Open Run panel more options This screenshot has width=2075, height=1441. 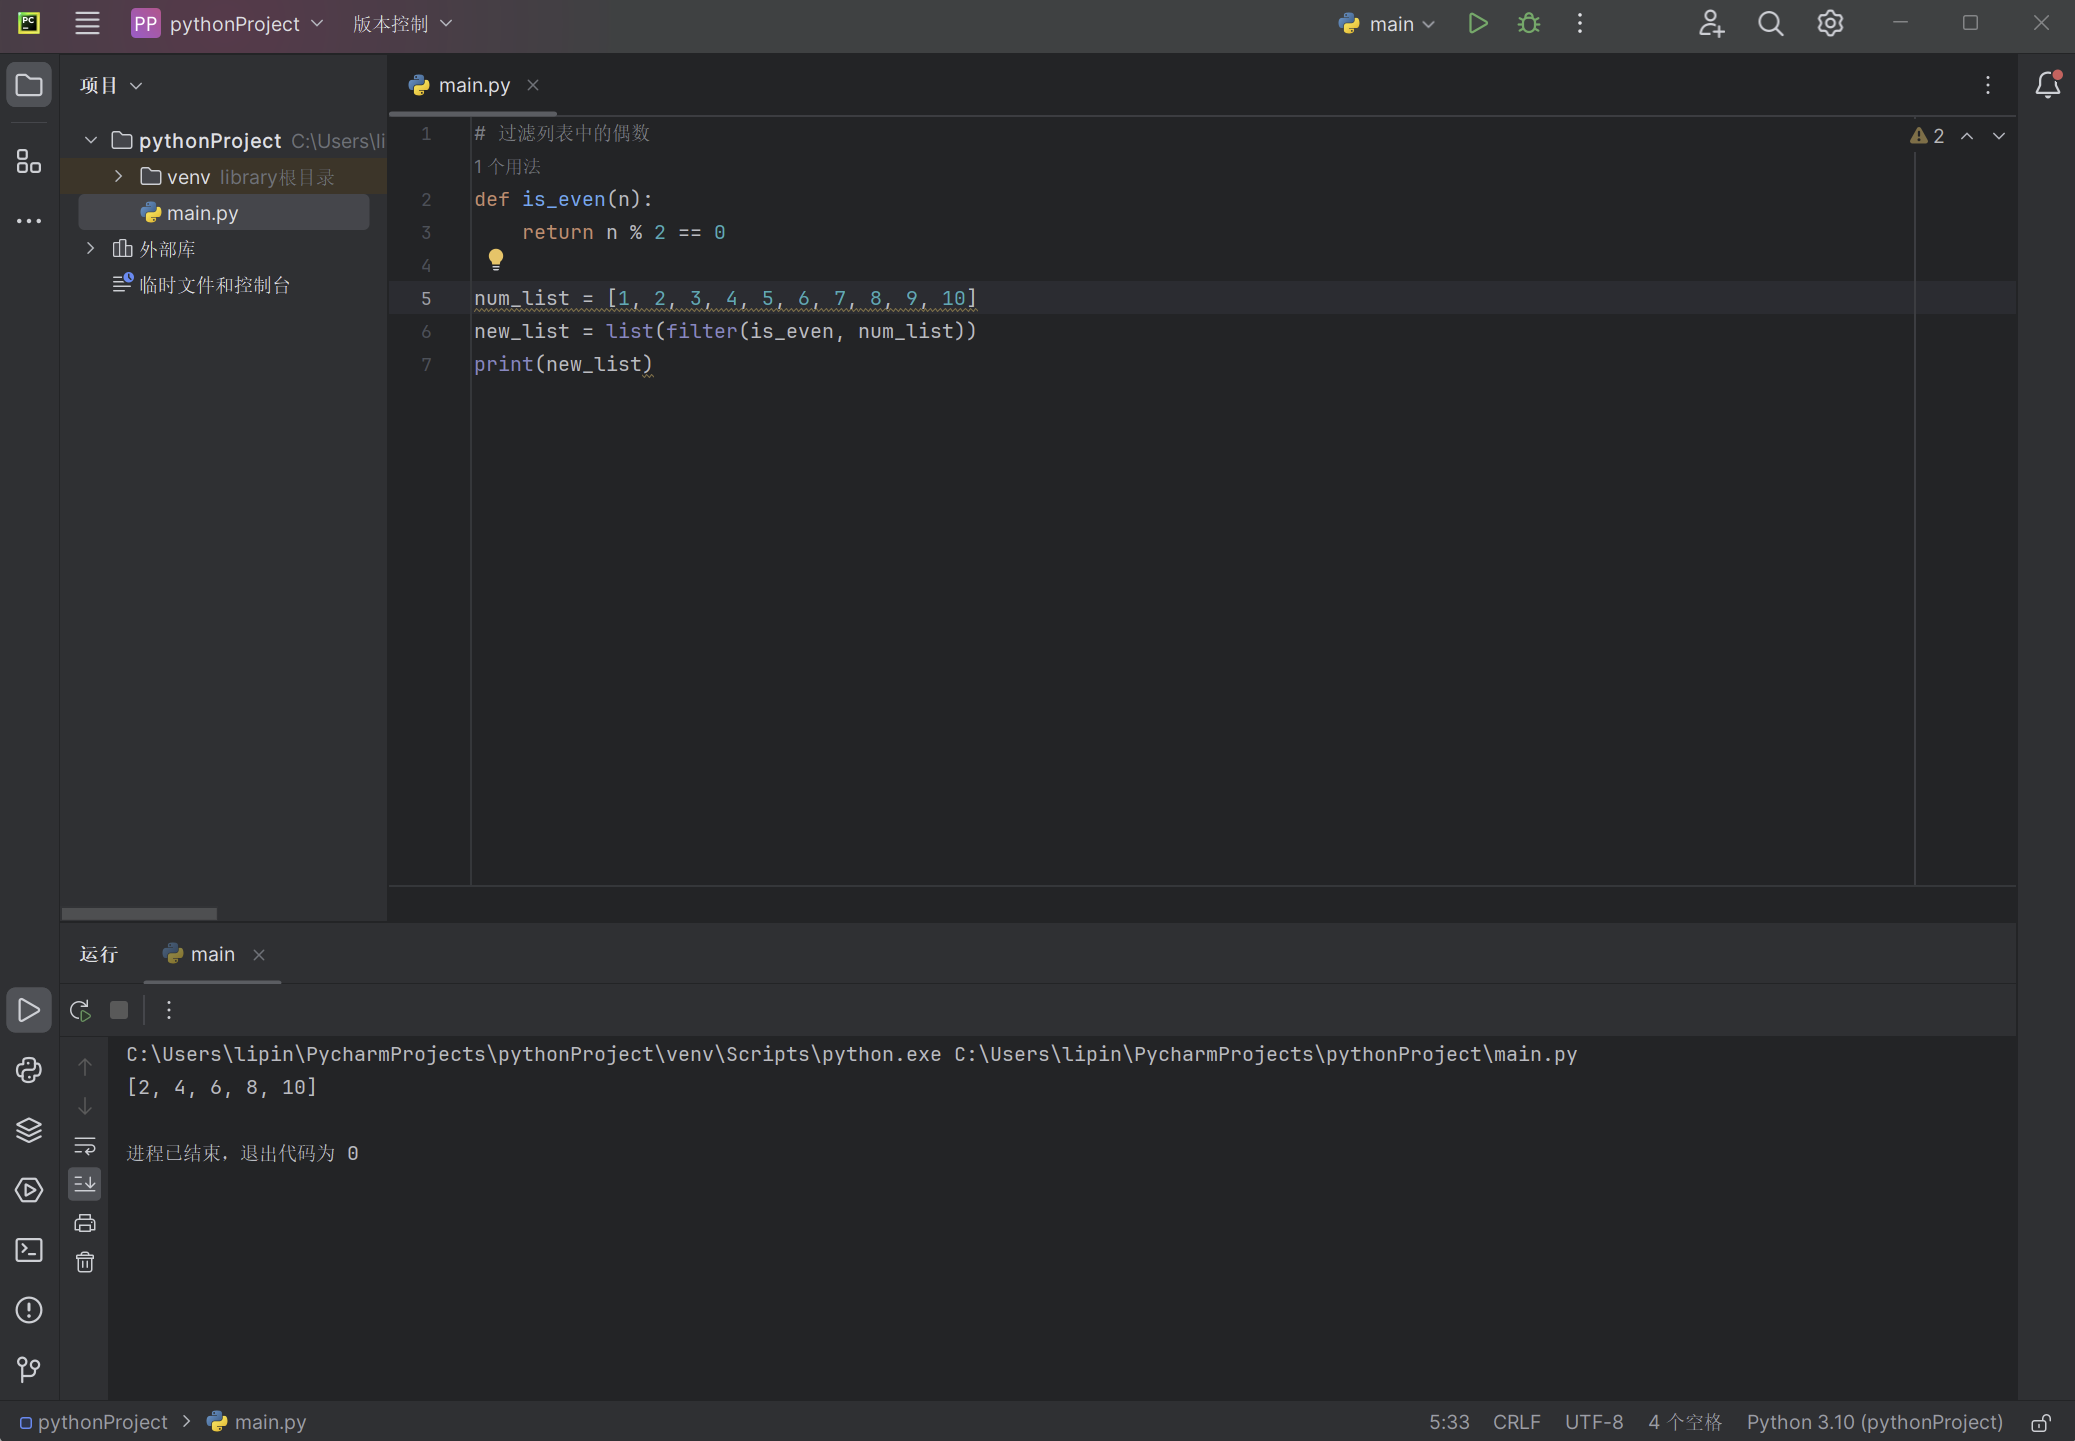169,1010
